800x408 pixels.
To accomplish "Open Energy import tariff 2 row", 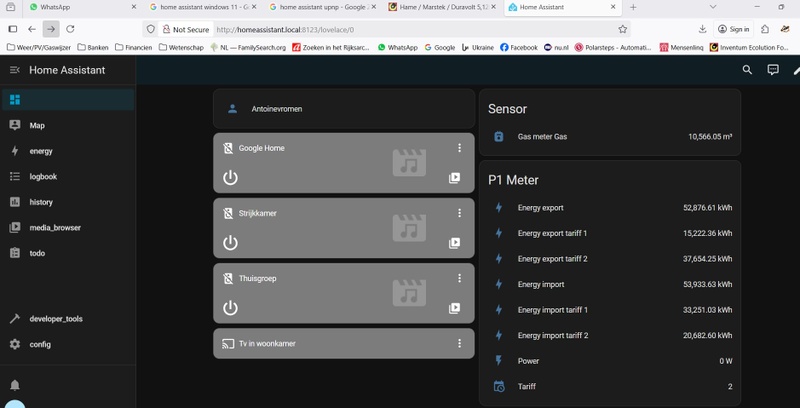I will coord(610,335).
